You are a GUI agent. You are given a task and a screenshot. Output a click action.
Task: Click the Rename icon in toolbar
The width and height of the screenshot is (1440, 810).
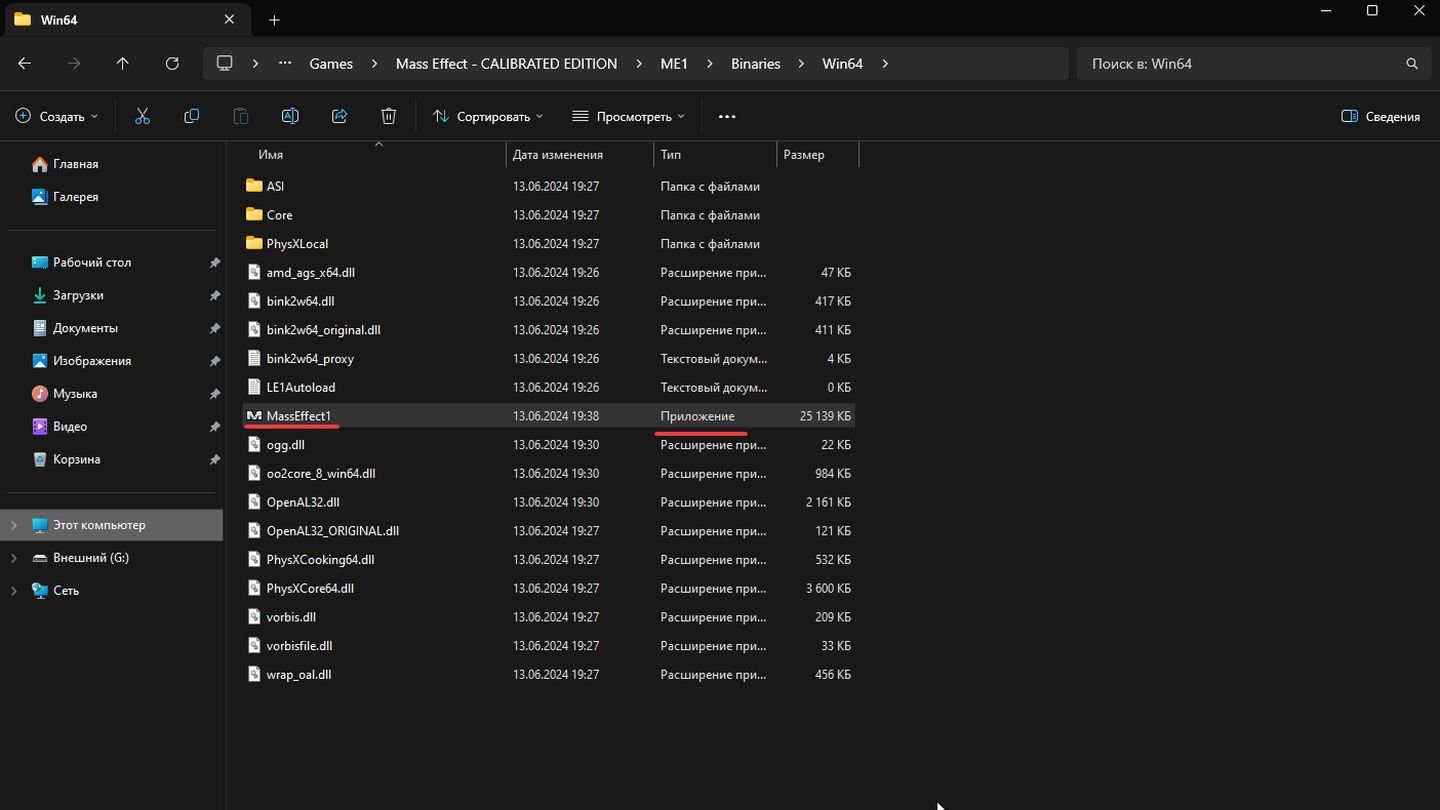[x=290, y=116]
